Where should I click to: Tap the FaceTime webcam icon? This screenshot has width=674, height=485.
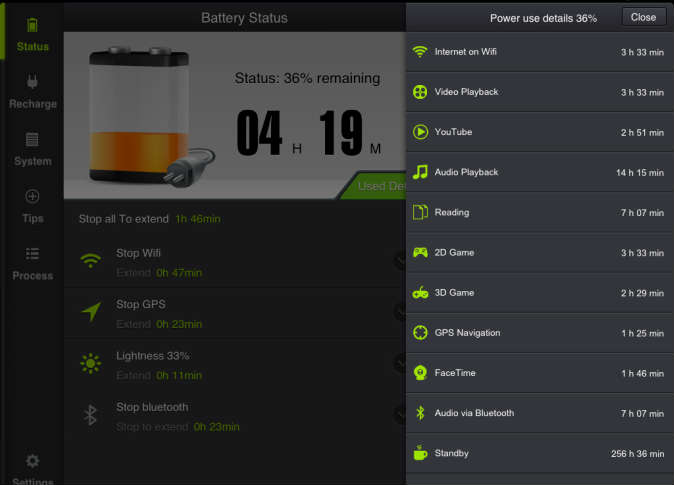(420, 372)
